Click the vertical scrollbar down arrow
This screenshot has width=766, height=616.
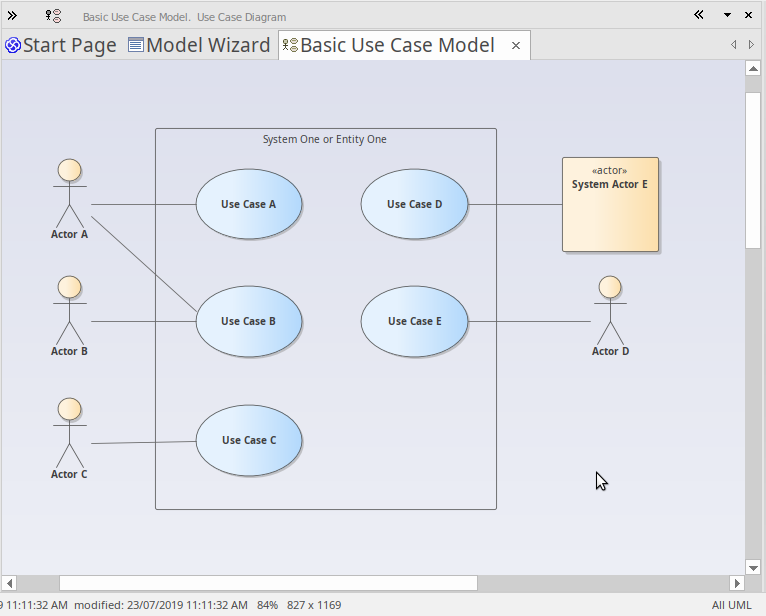(x=754, y=567)
